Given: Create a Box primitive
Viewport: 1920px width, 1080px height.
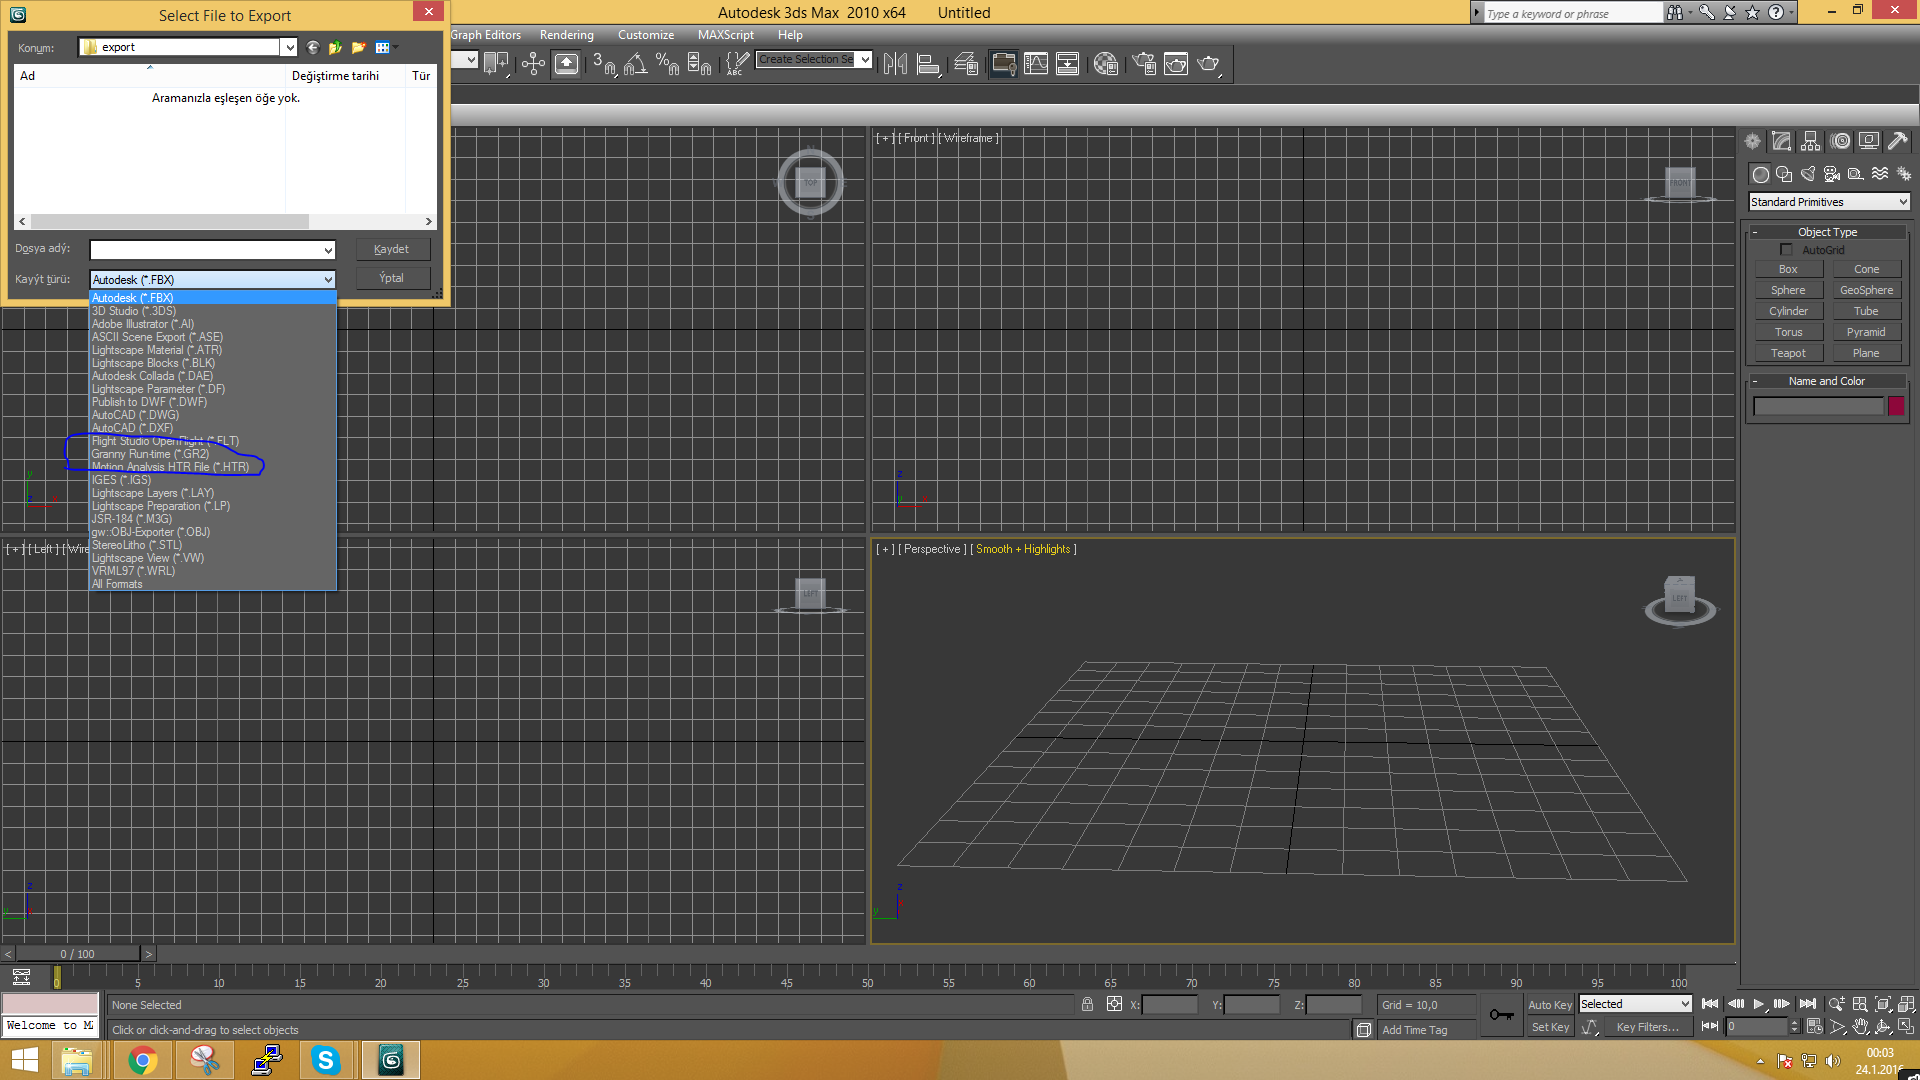Looking at the screenshot, I should coord(1788,270).
